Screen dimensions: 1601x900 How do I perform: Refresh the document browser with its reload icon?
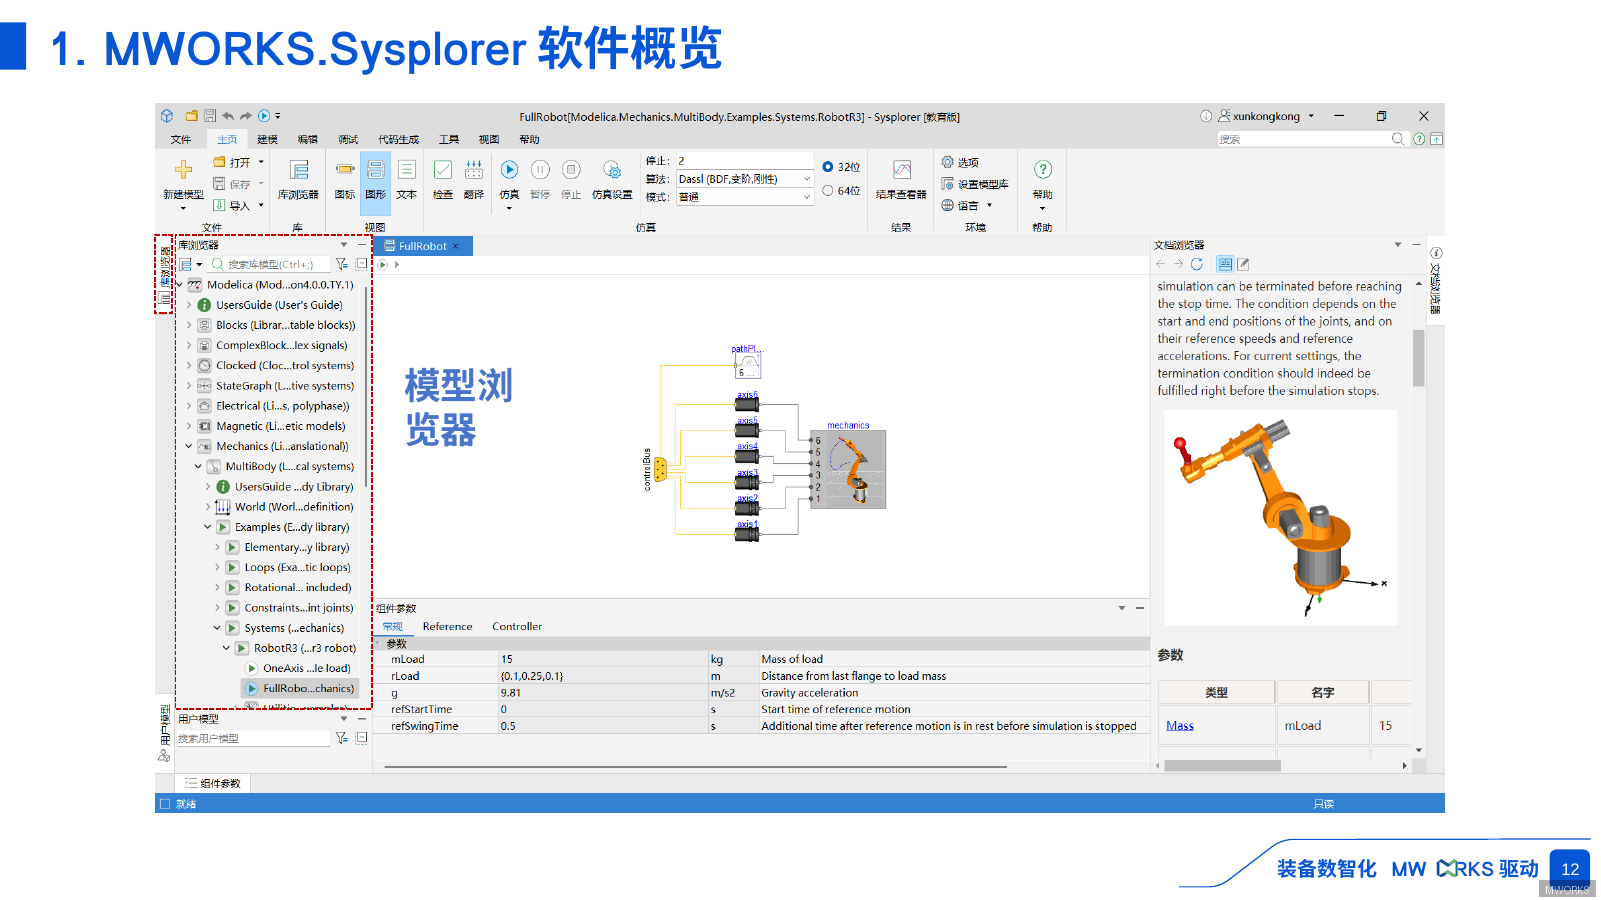click(1198, 264)
